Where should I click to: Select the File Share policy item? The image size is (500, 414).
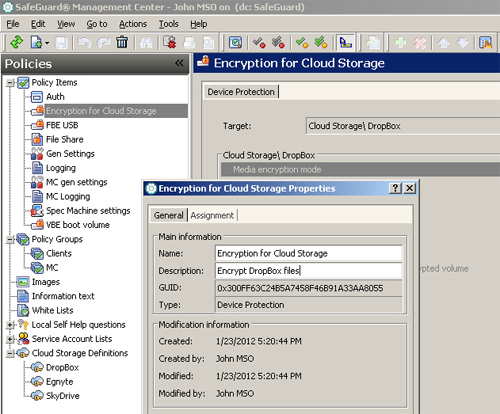[65, 139]
